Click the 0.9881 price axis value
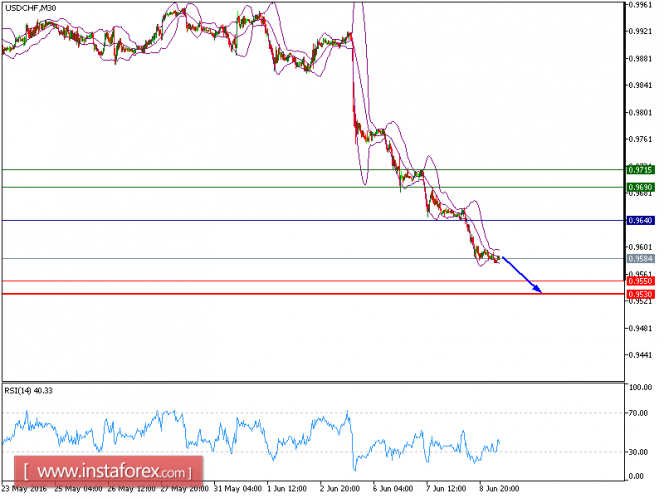This screenshot has height=498, width=664. click(640, 58)
